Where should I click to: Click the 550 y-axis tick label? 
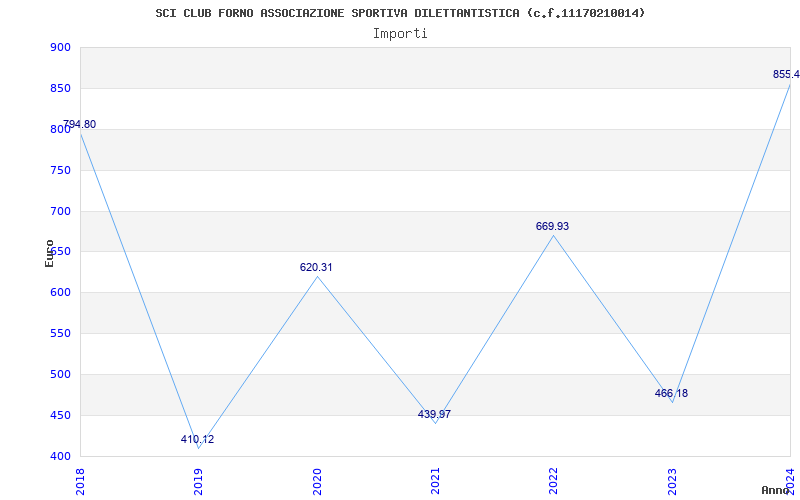(x=60, y=334)
